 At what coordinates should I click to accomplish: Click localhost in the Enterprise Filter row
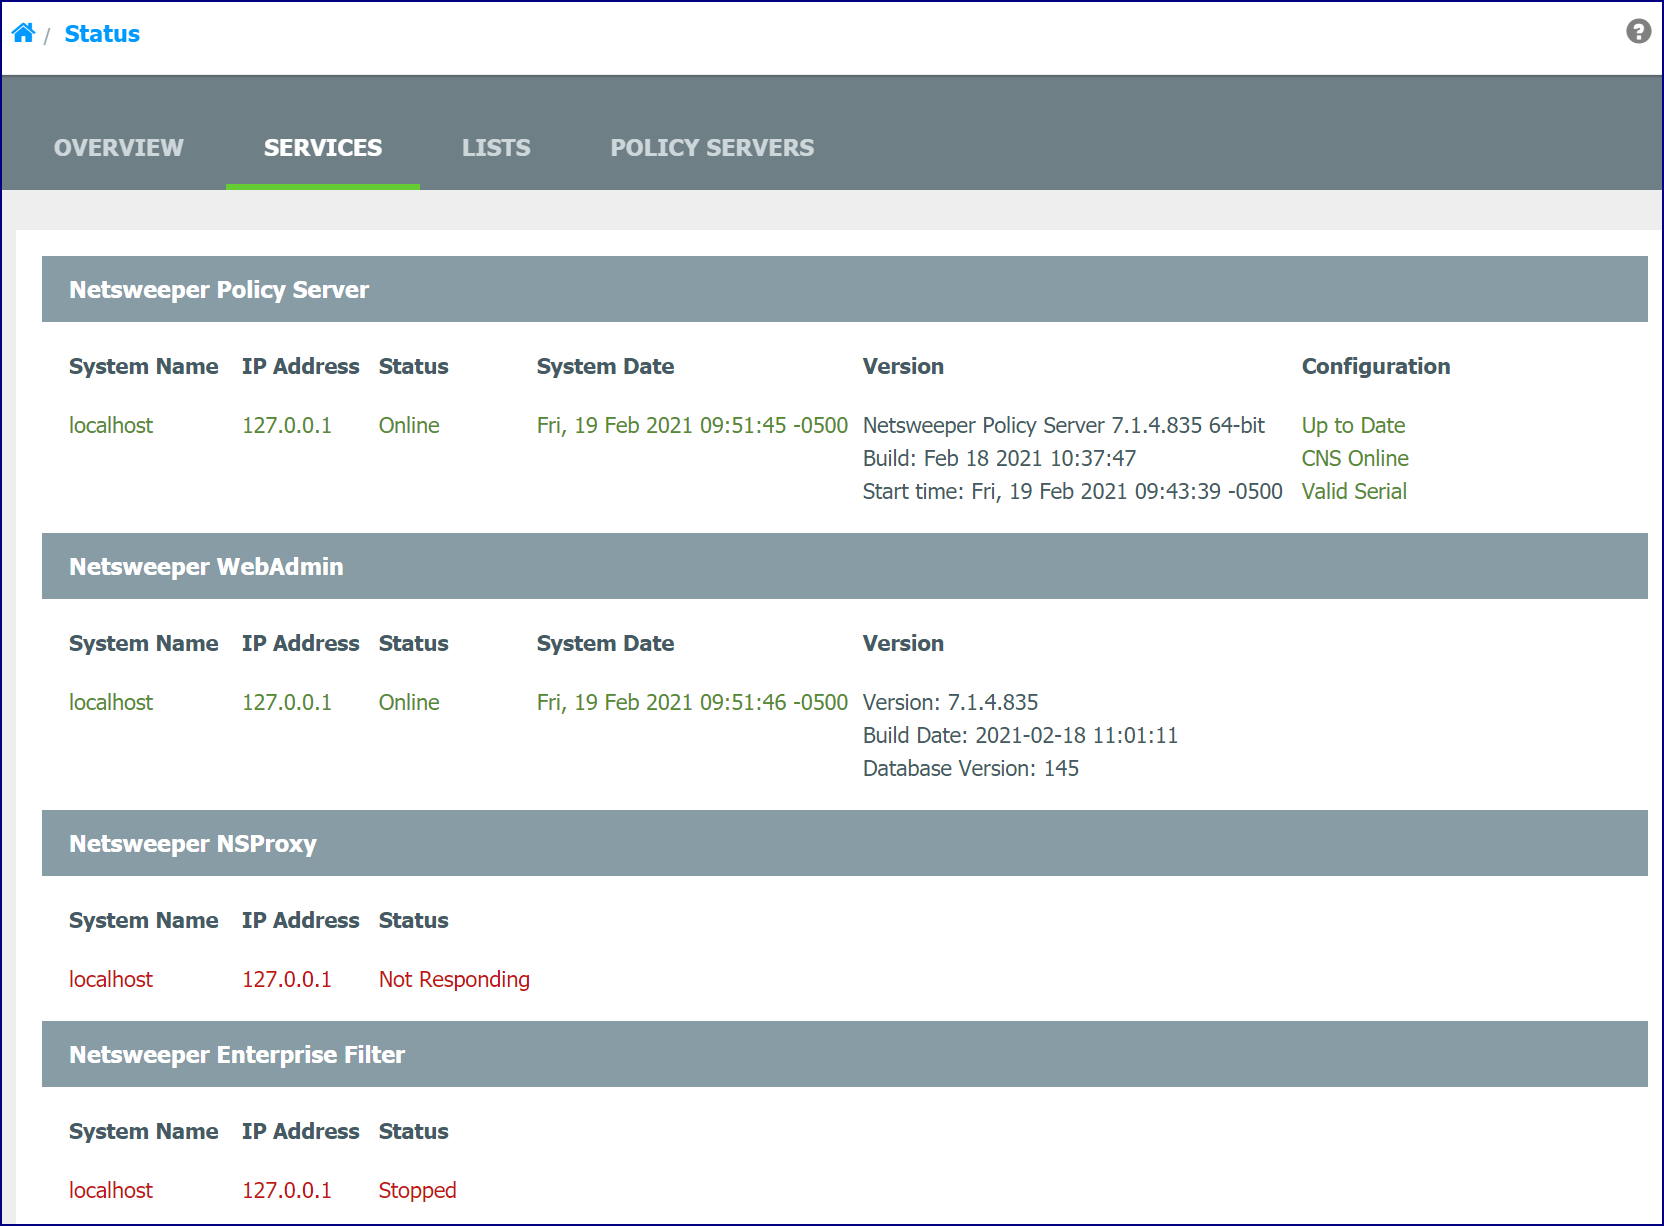(111, 1190)
